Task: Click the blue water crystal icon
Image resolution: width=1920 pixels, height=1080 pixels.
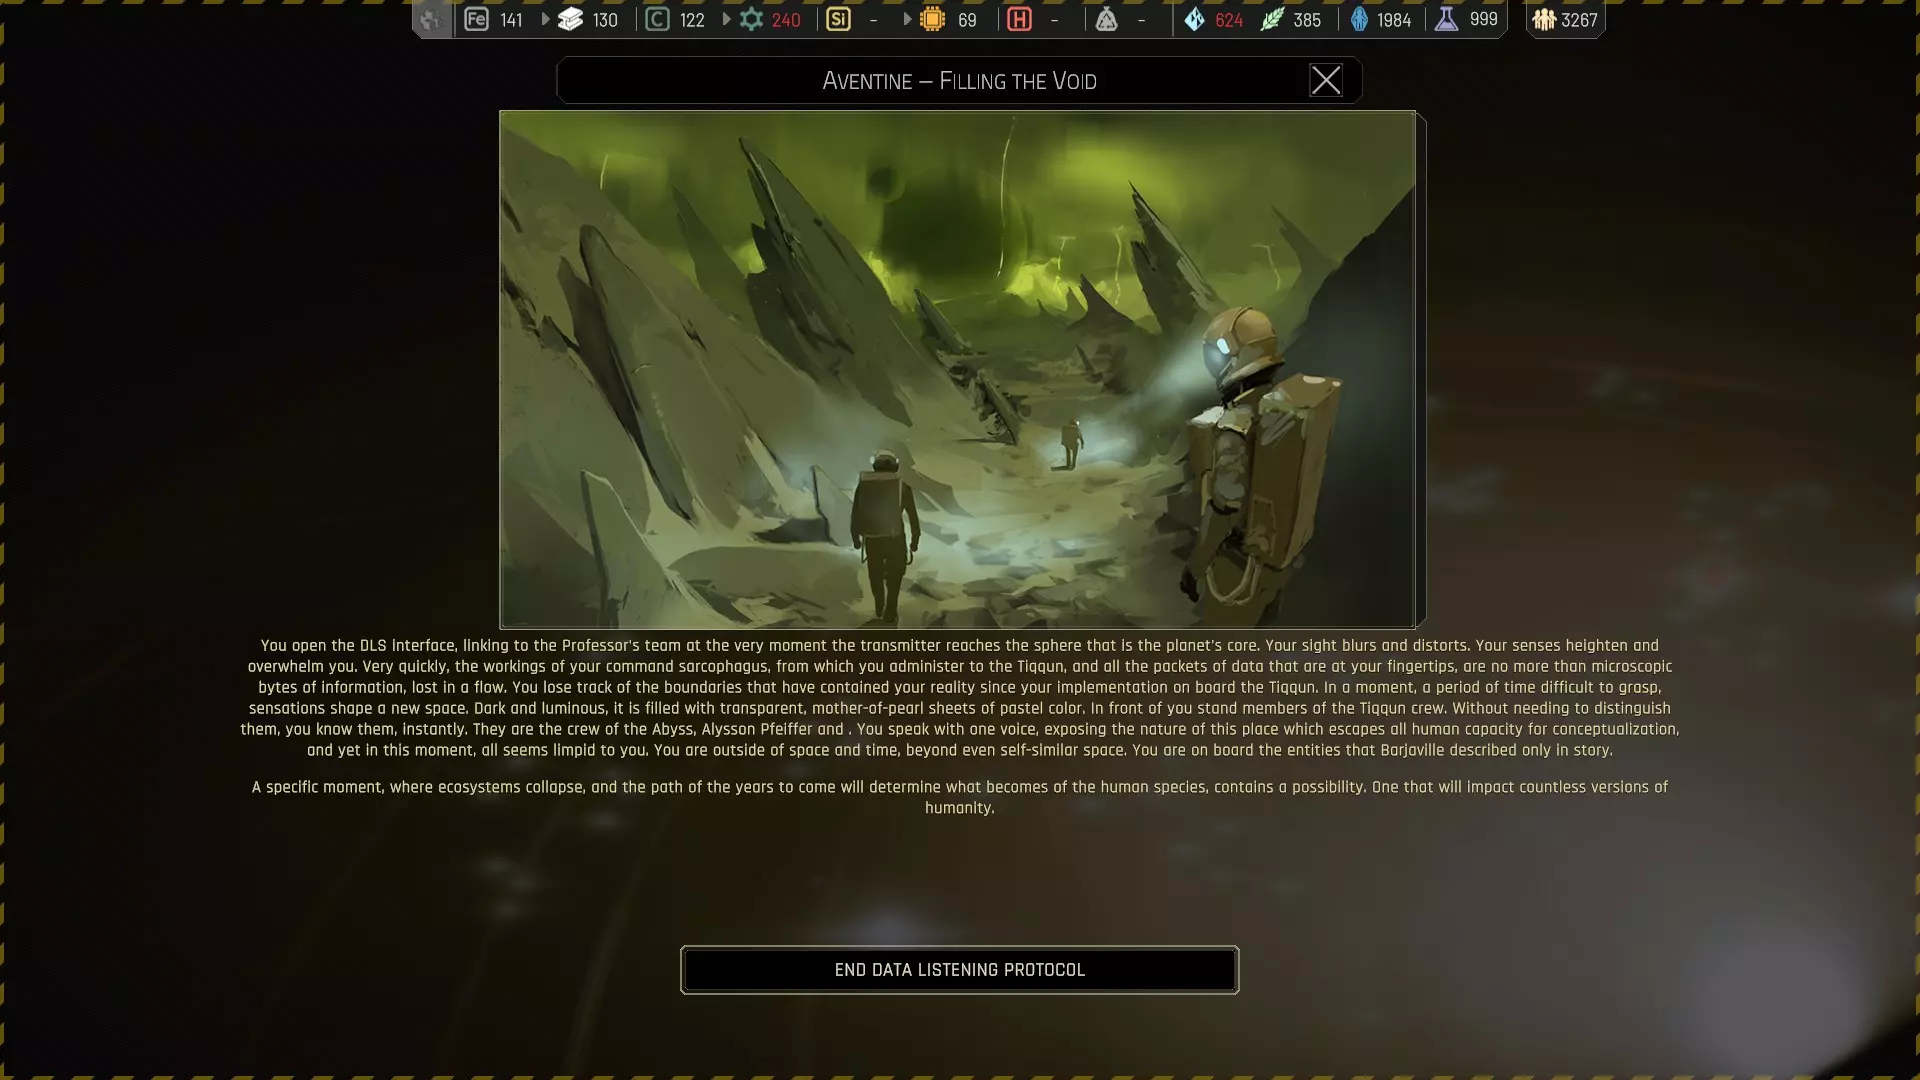Action: [1194, 19]
